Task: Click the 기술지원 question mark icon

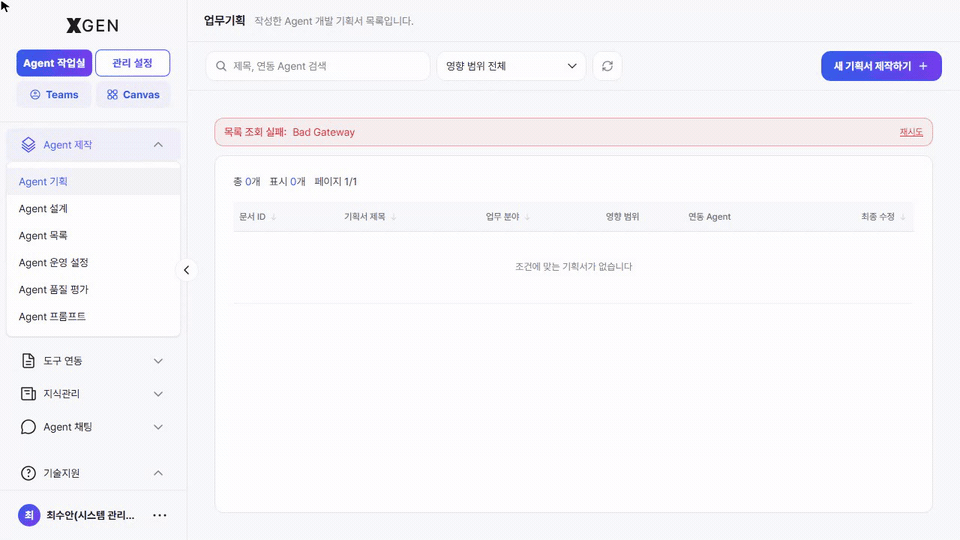Action: click(28, 473)
